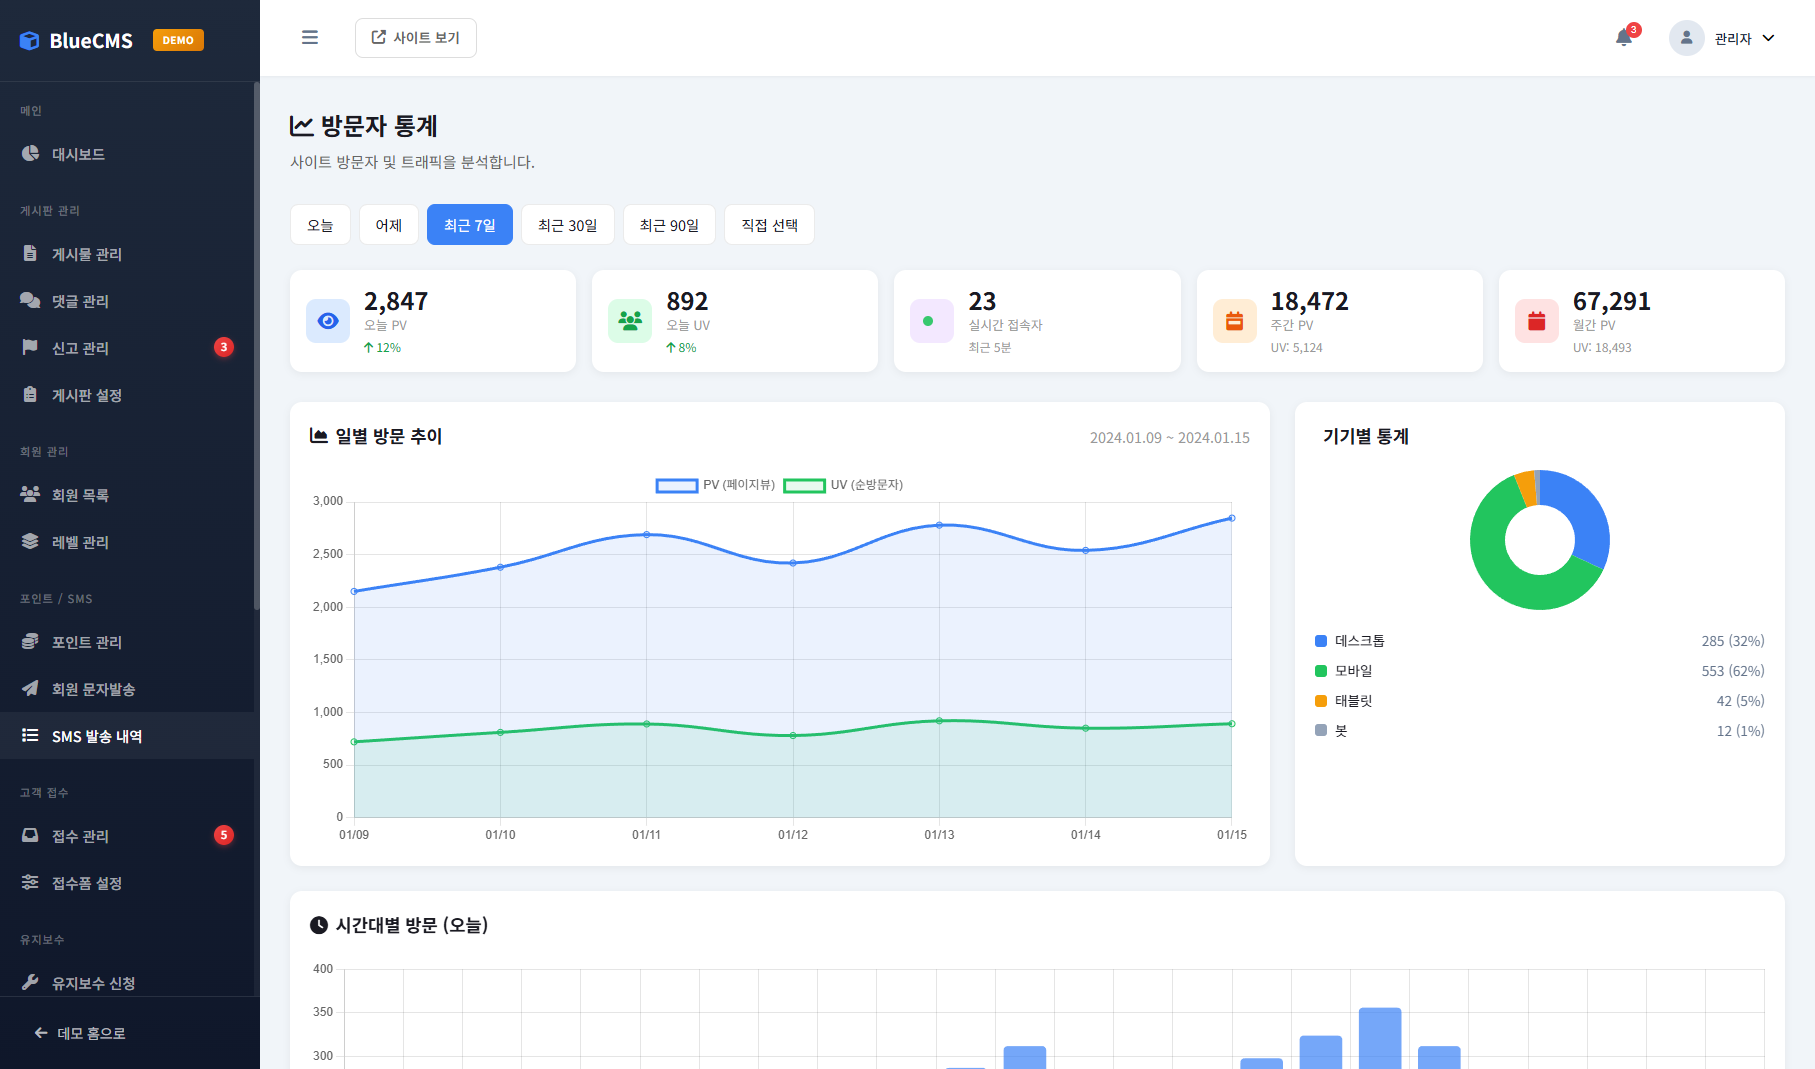Switch to the 최근 30일 tab
Image resolution: width=1815 pixels, height=1069 pixels.
(x=567, y=225)
